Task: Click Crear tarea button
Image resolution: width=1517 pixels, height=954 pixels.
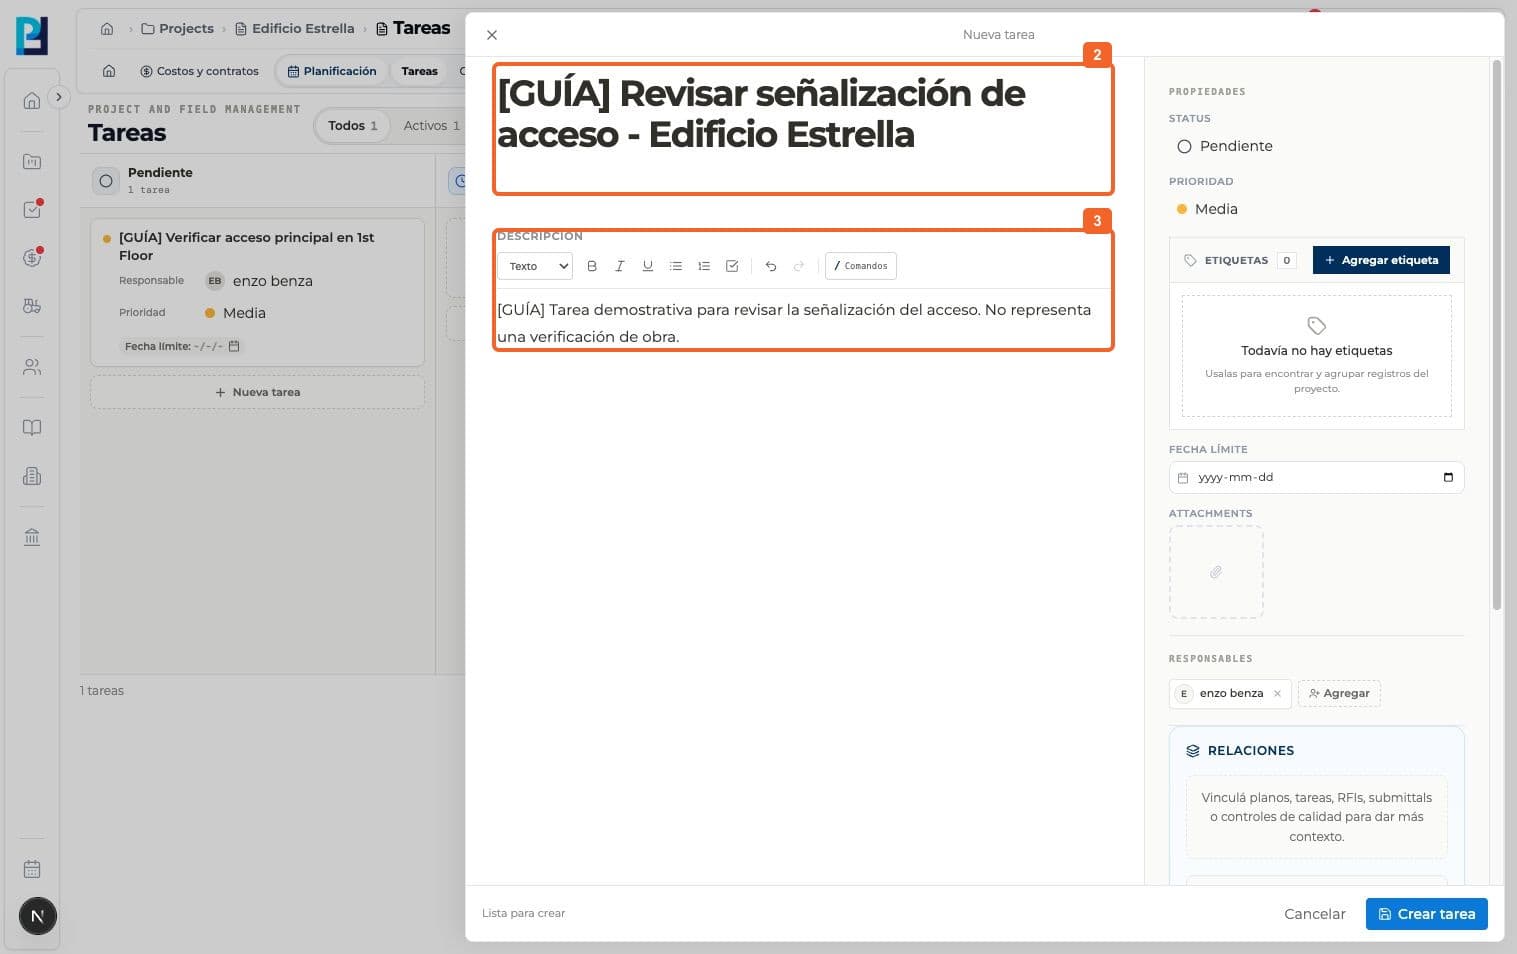Action: point(1427,914)
